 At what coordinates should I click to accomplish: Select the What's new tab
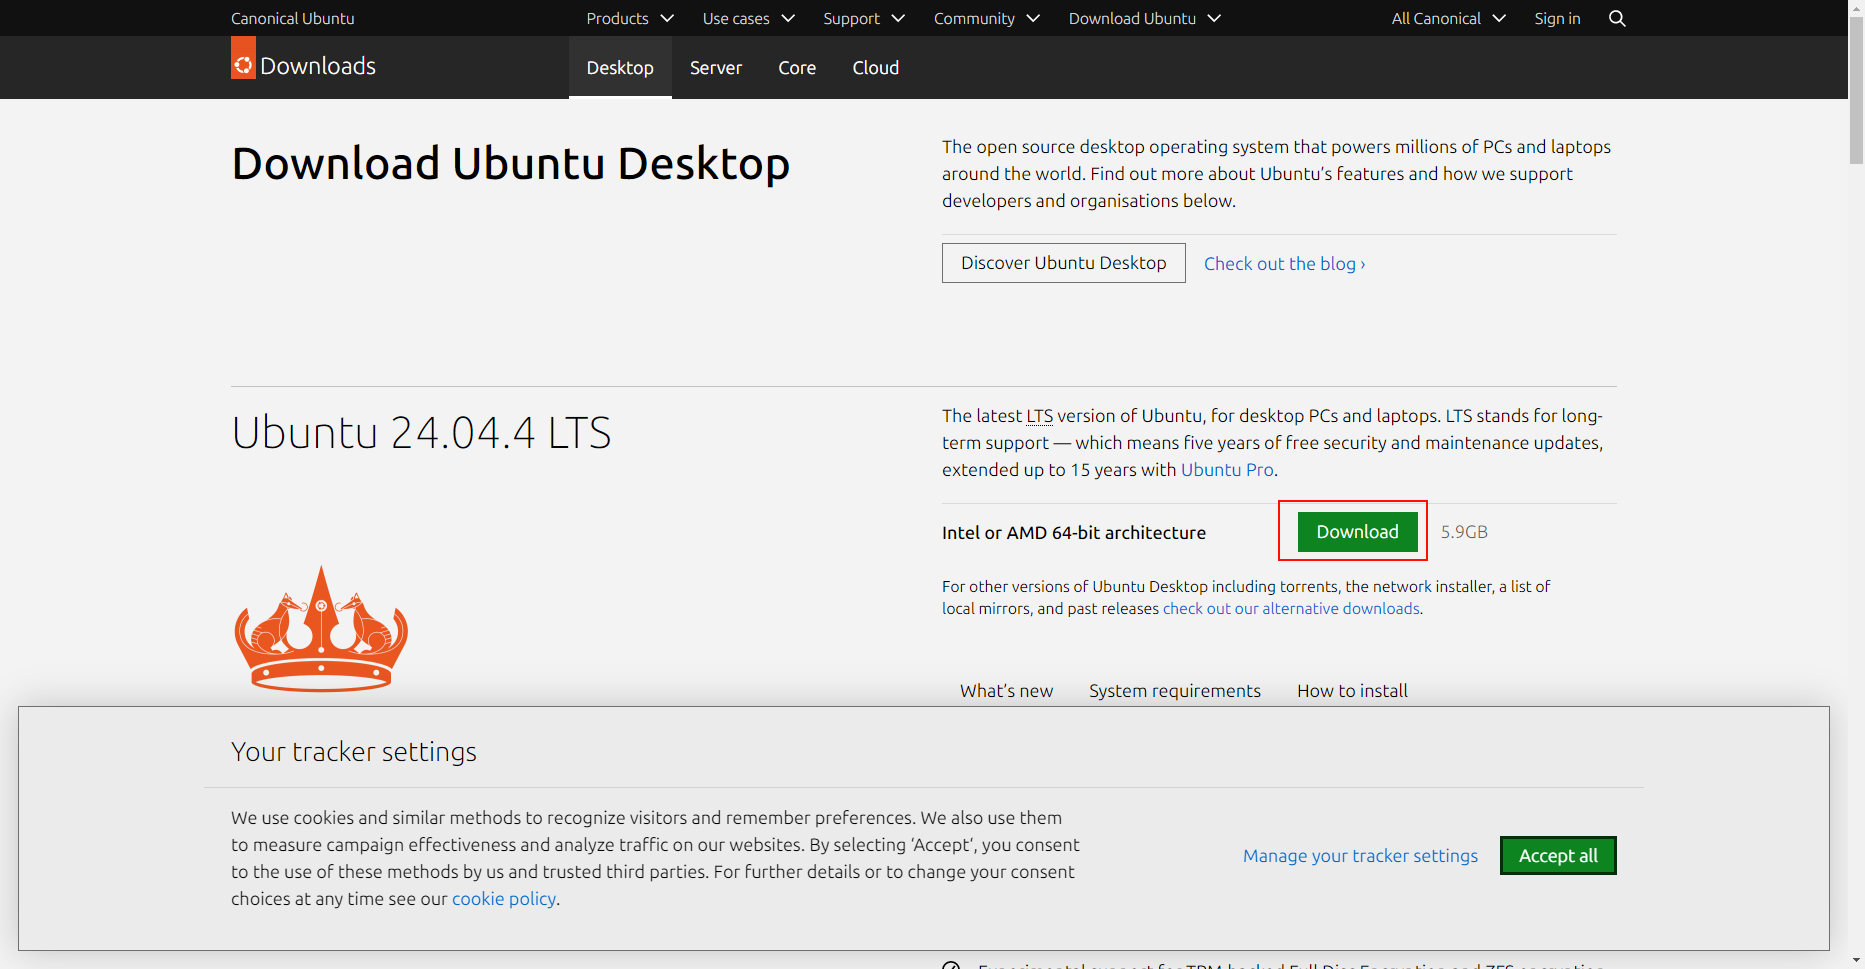(1006, 691)
